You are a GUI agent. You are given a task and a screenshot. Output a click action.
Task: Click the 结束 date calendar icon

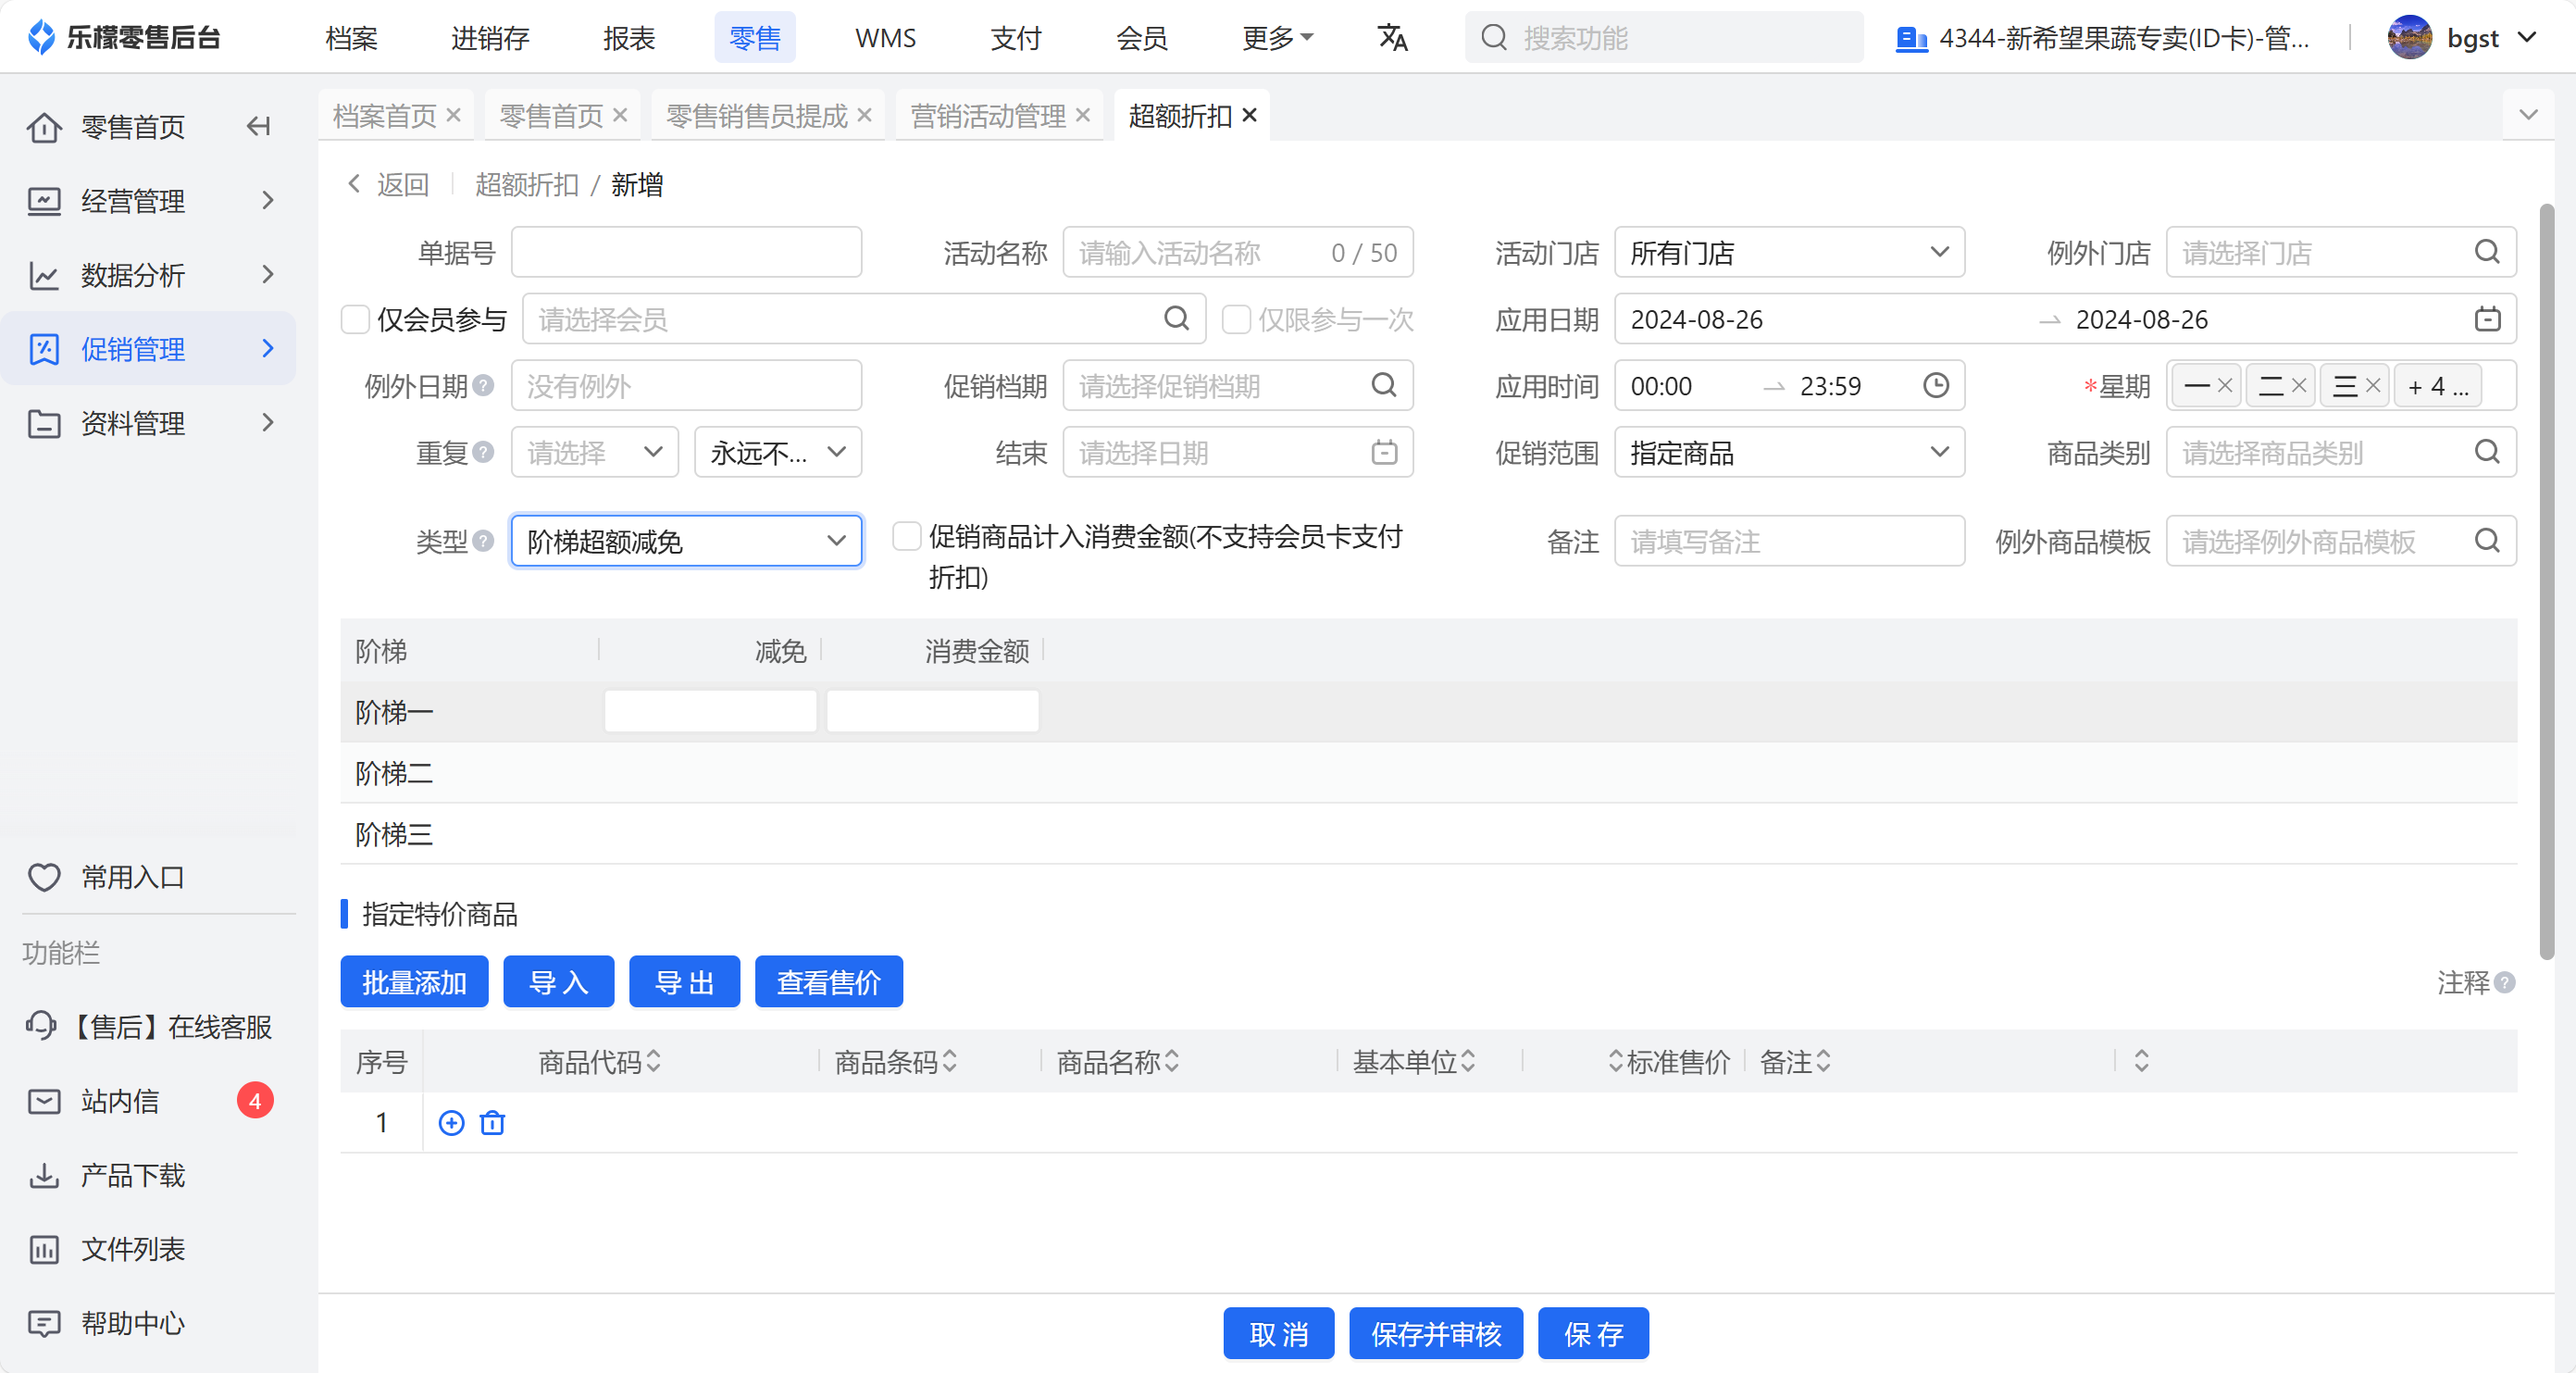click(1384, 453)
